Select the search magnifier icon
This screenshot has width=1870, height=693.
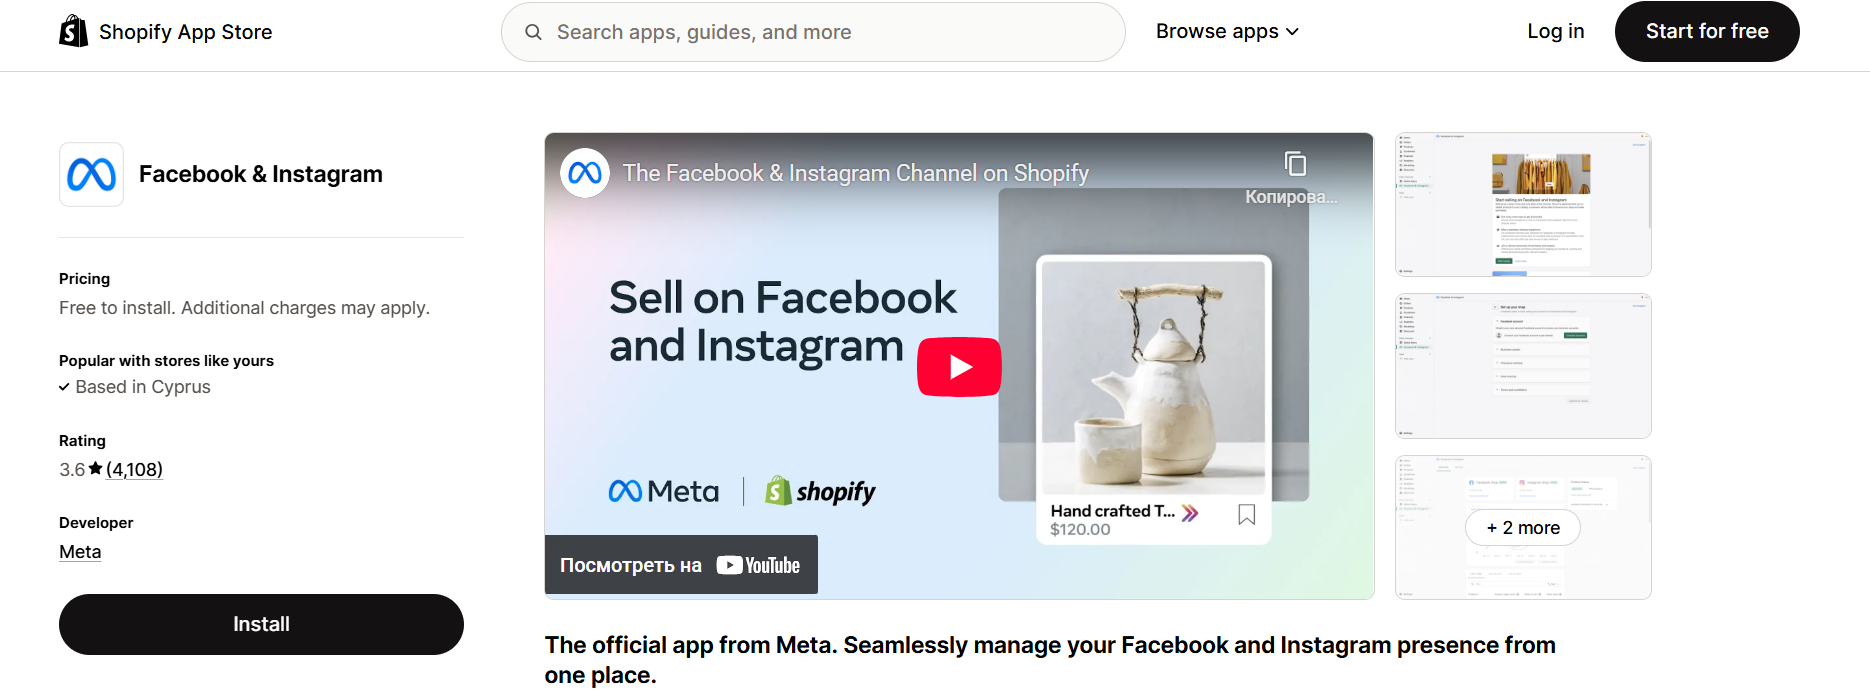(x=533, y=31)
